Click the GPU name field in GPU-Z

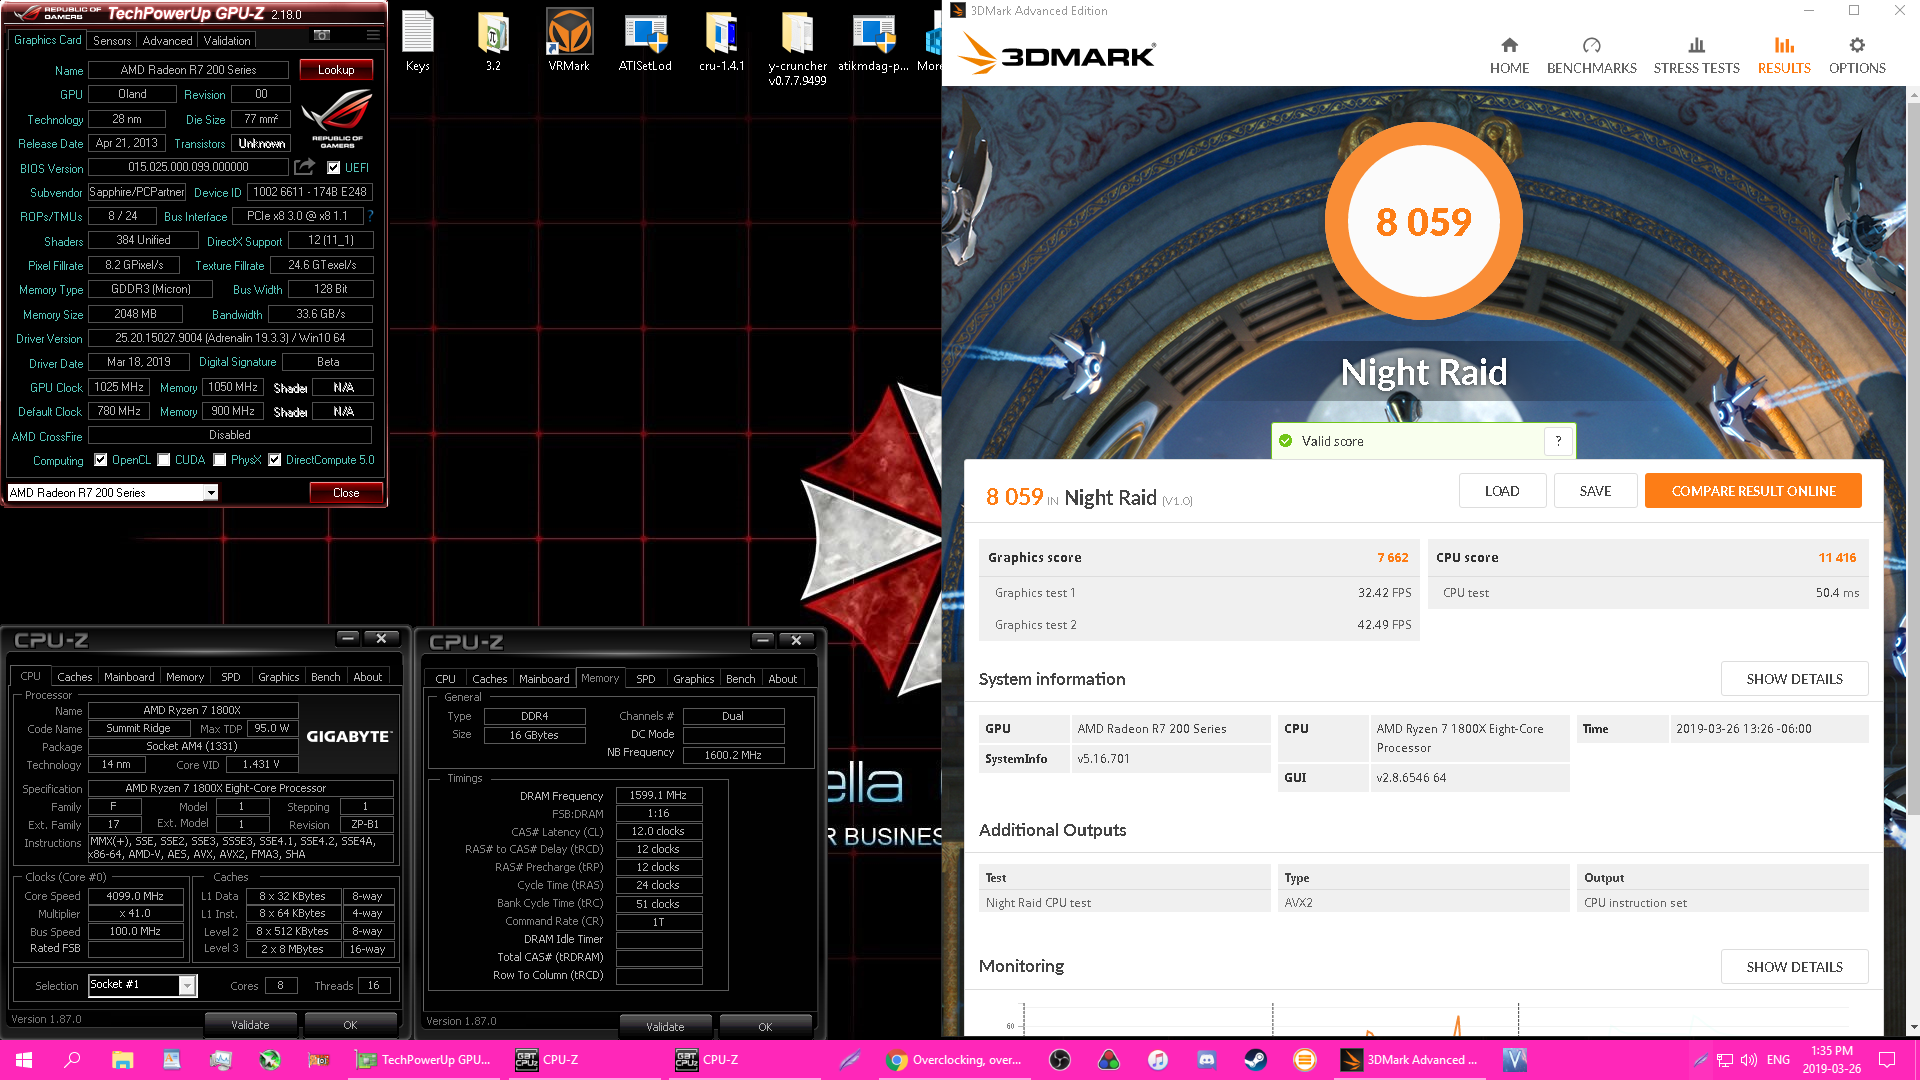pyautogui.click(x=189, y=70)
